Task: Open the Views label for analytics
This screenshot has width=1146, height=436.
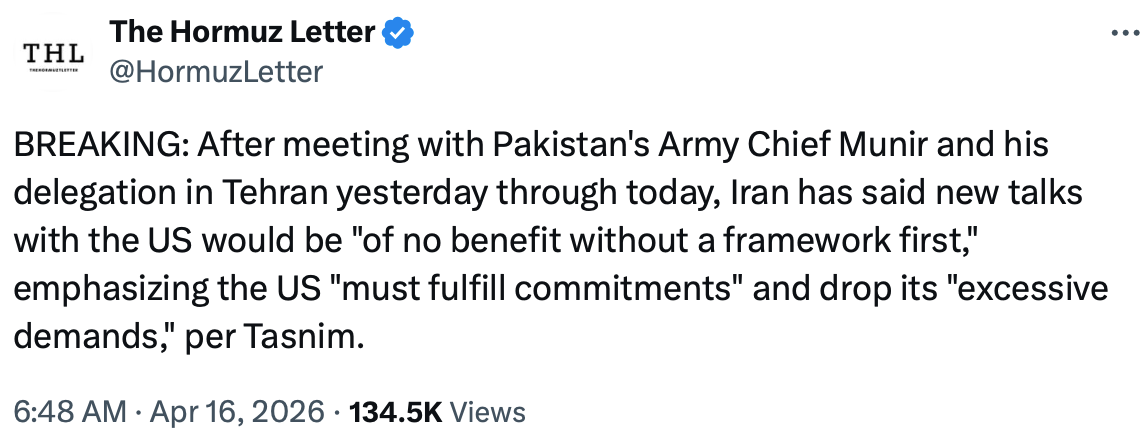Action: [489, 411]
